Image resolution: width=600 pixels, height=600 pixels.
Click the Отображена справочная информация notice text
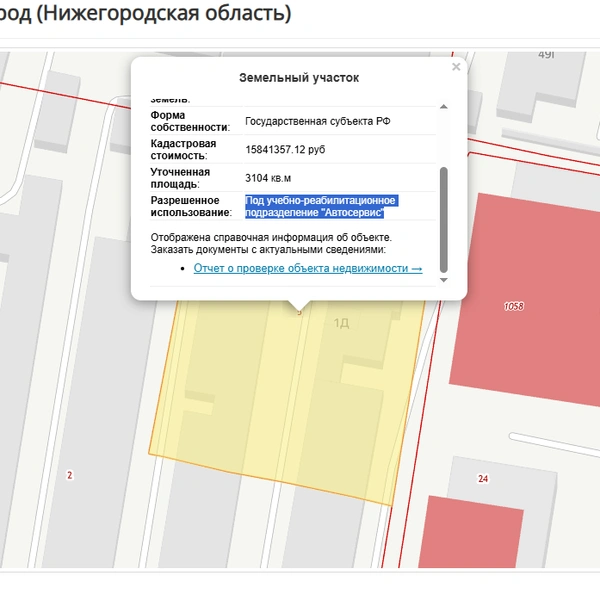(x=271, y=243)
